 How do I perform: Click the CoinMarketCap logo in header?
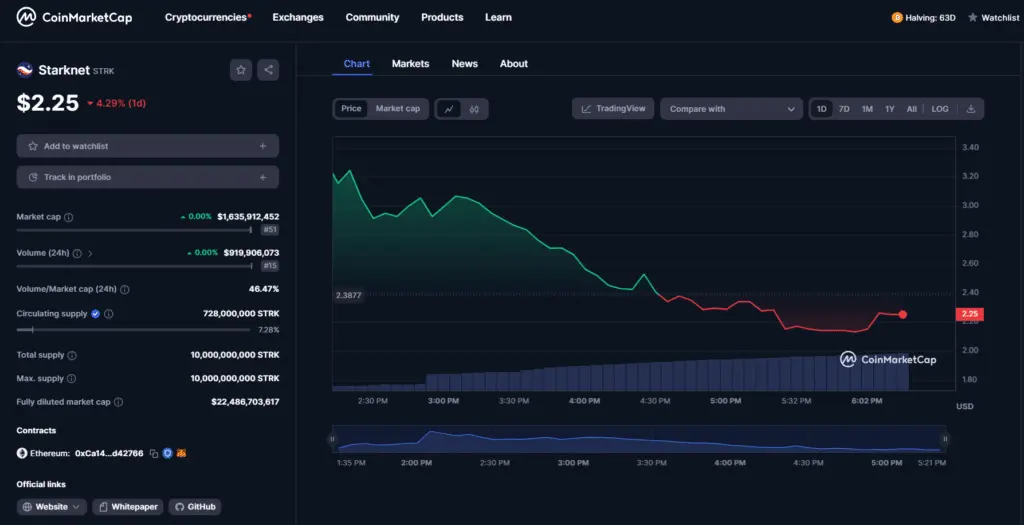tap(74, 17)
